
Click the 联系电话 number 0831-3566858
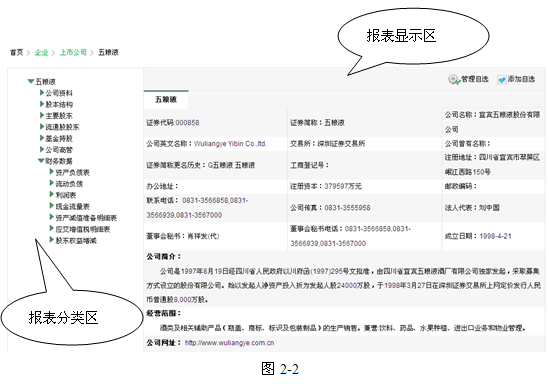pos(205,200)
